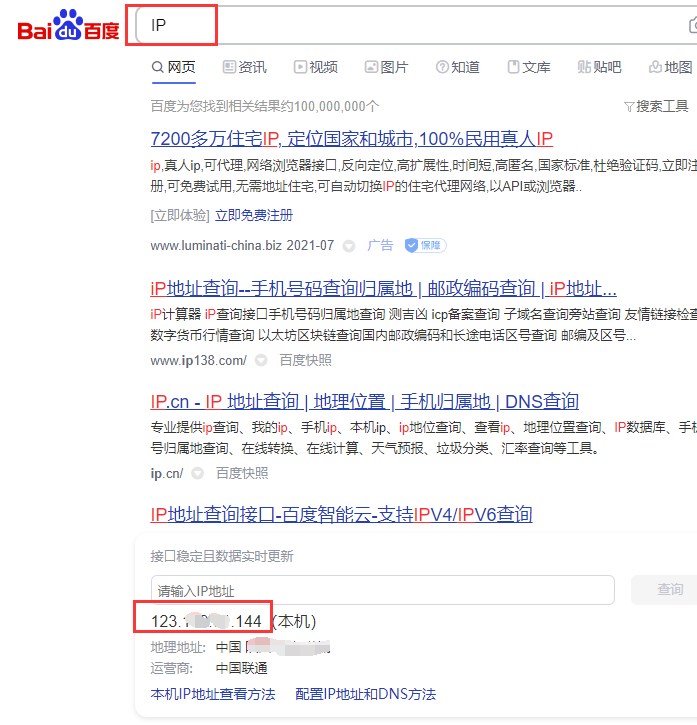
Task: Click the 保障 shield badge
Action: (x=426, y=245)
